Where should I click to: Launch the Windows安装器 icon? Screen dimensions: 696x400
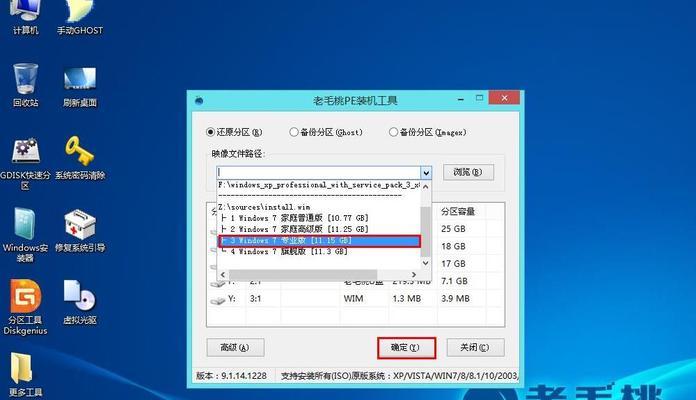coord(25,235)
